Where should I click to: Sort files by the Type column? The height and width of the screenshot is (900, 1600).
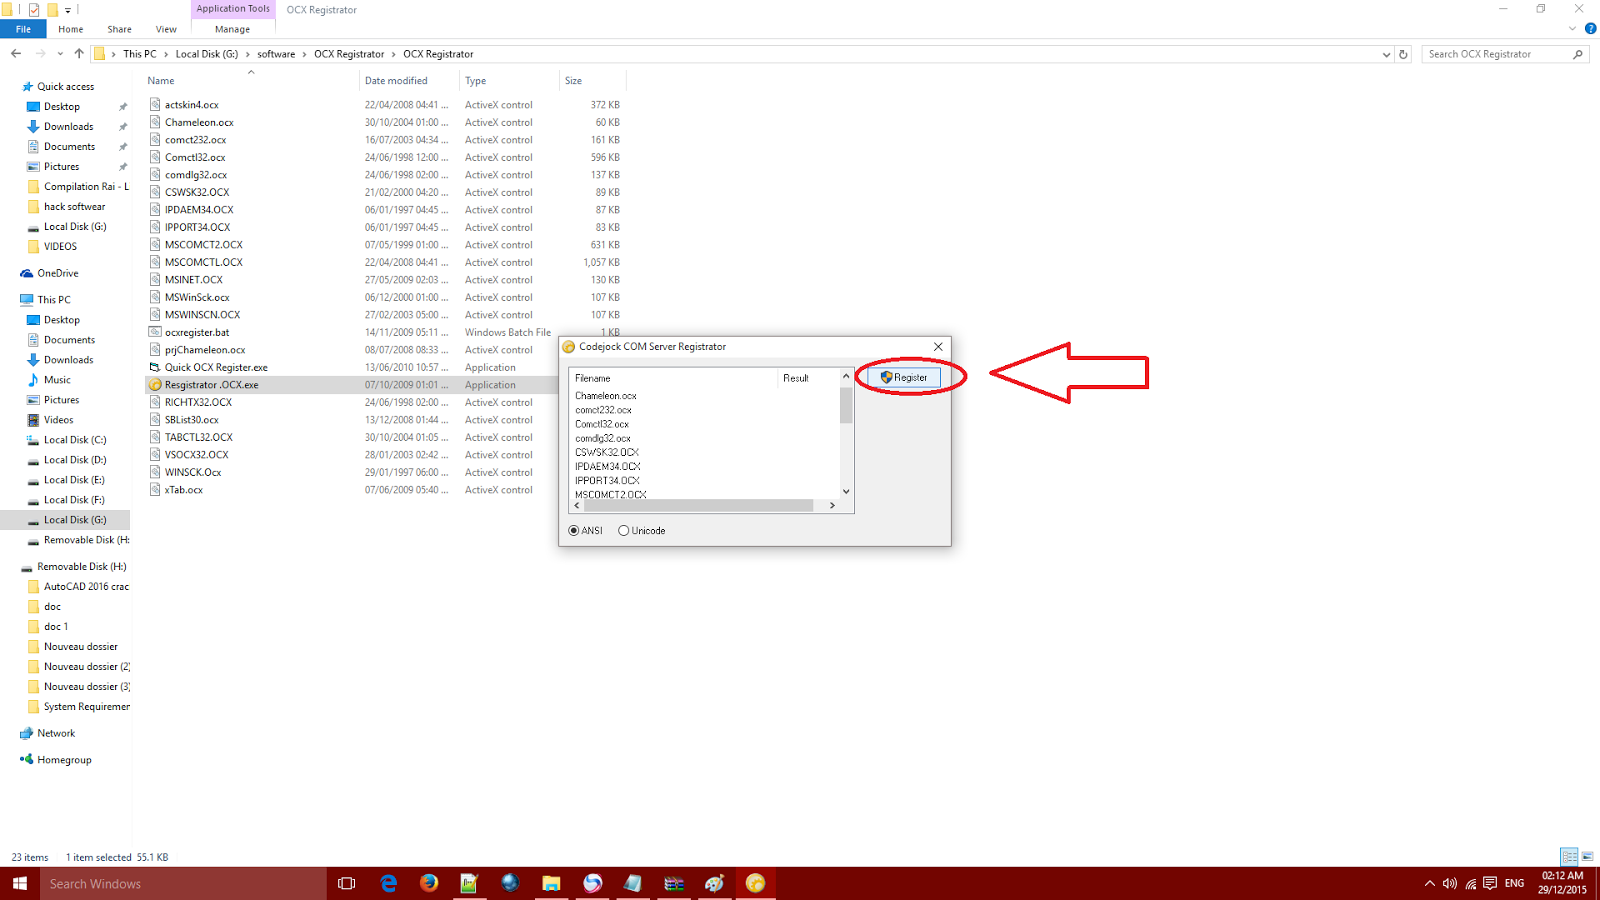point(476,81)
